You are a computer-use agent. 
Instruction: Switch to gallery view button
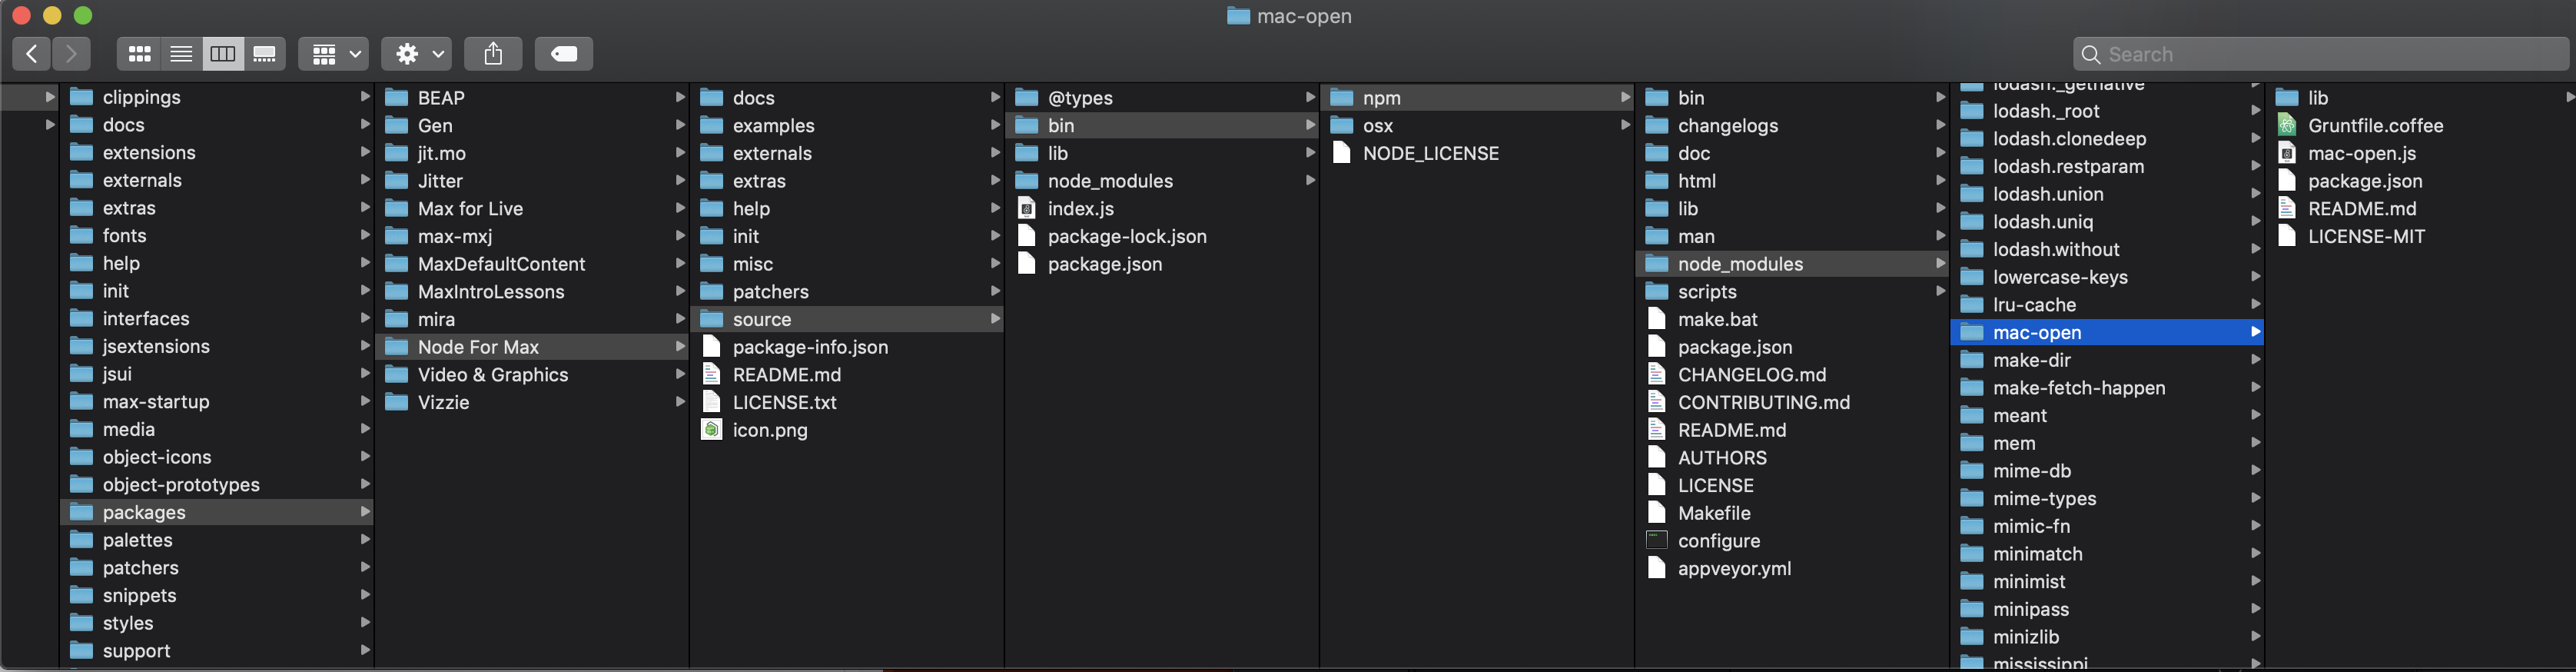(x=265, y=54)
